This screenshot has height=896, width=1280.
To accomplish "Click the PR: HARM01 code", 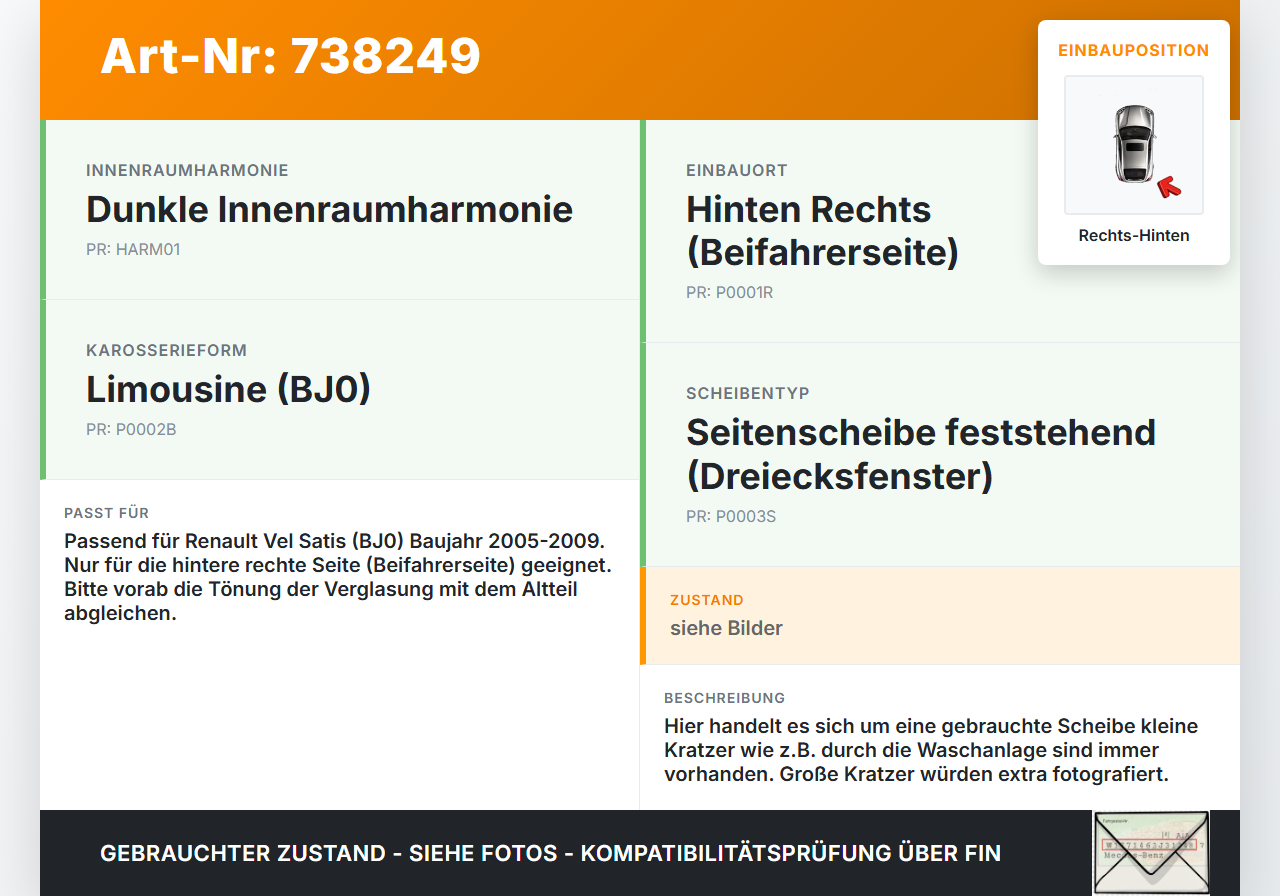I will point(133,249).
